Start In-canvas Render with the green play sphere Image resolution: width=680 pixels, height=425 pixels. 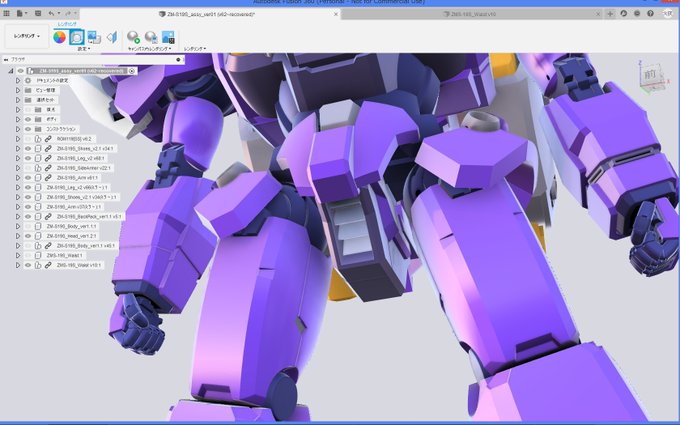pyautogui.click(x=133, y=37)
